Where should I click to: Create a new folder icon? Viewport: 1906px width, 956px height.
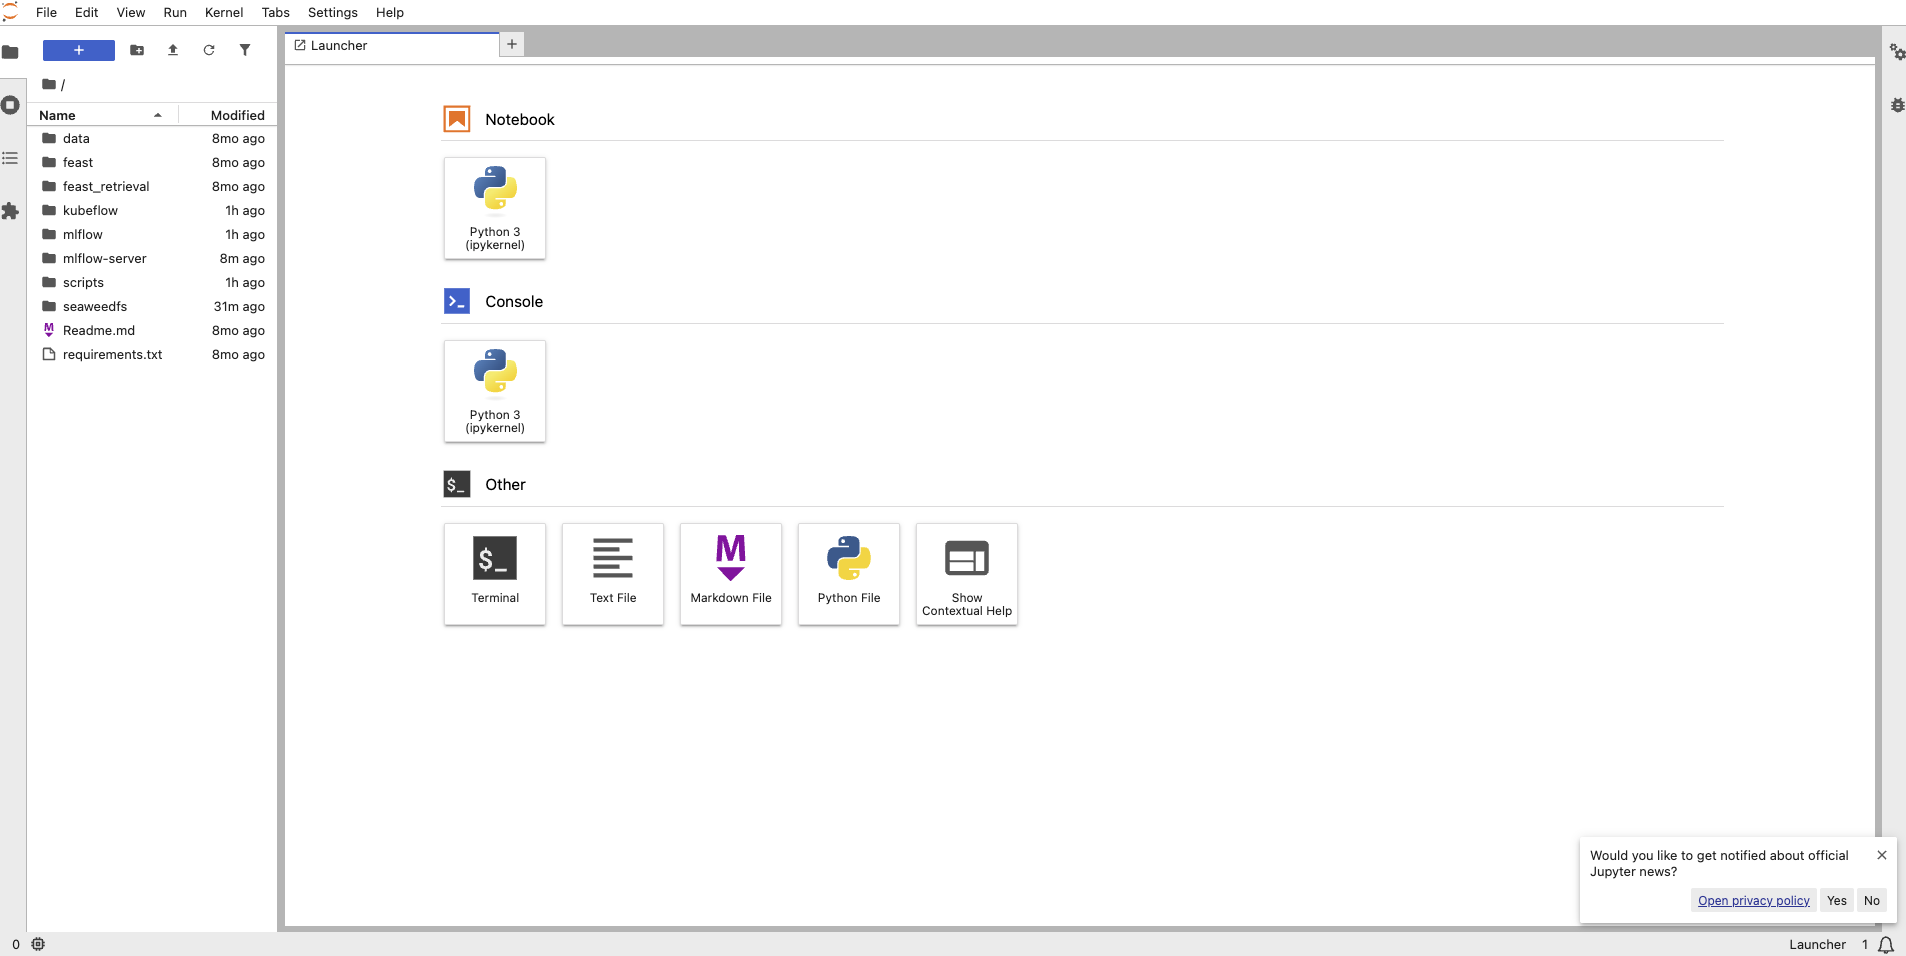coord(137,50)
